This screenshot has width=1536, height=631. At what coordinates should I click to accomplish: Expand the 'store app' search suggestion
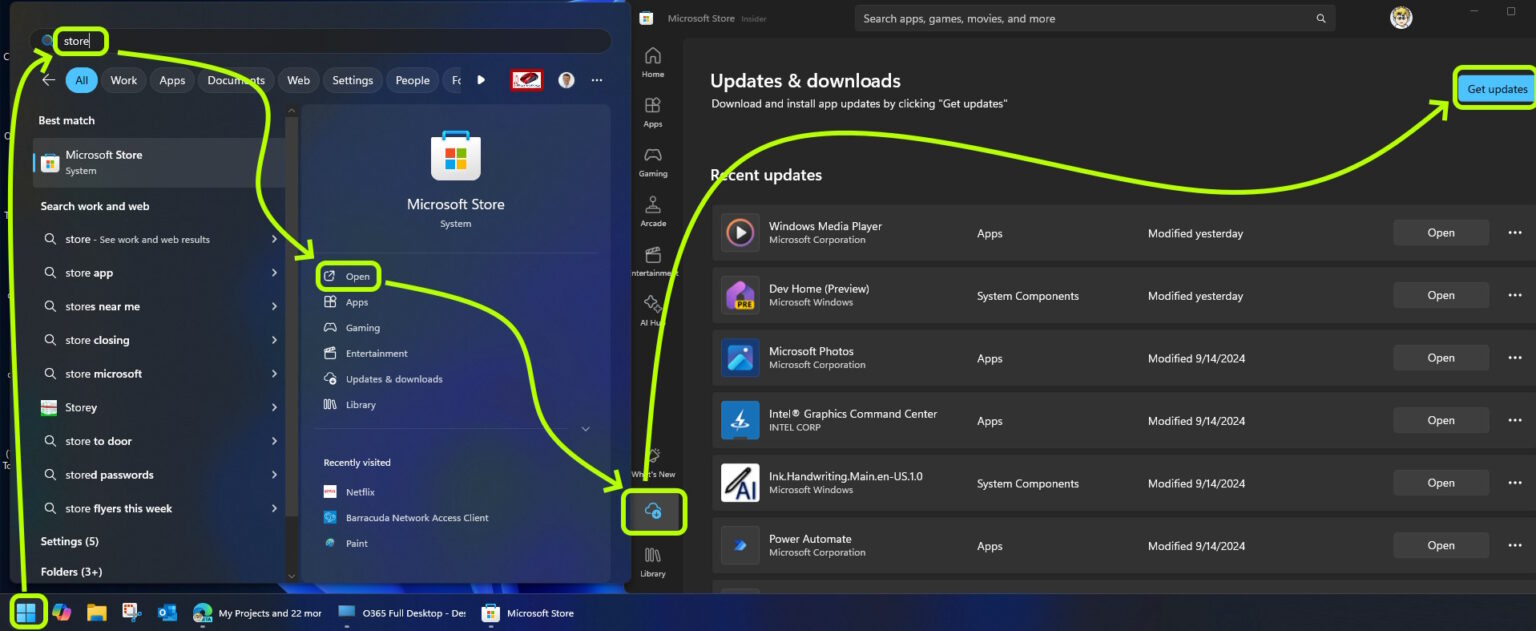coord(273,272)
